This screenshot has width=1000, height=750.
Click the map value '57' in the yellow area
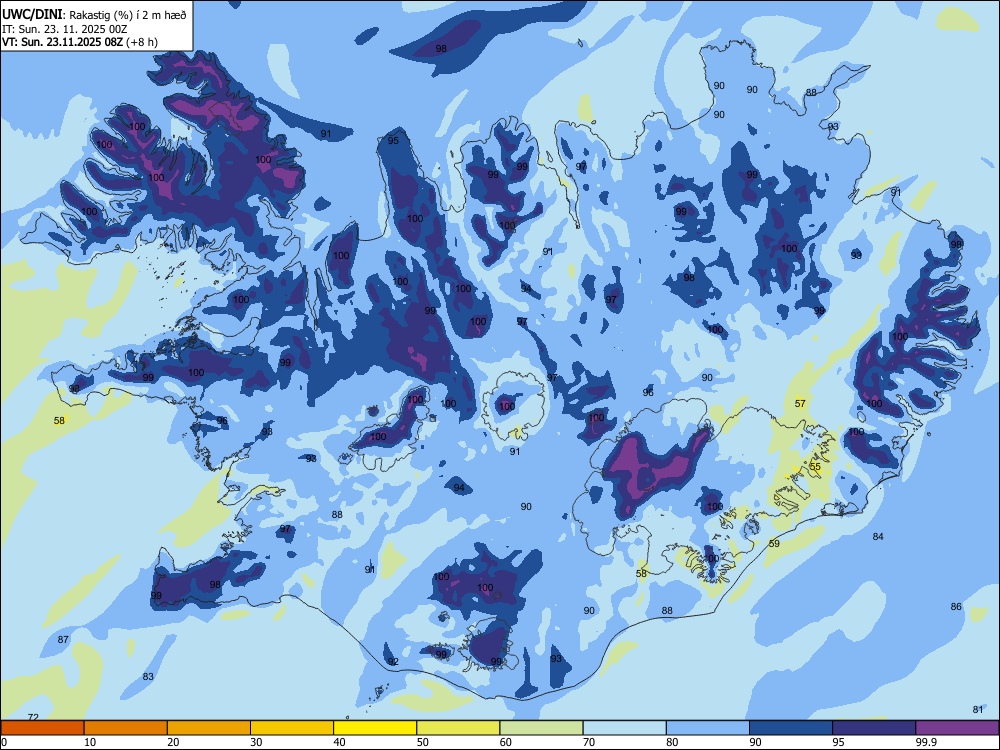pos(800,404)
